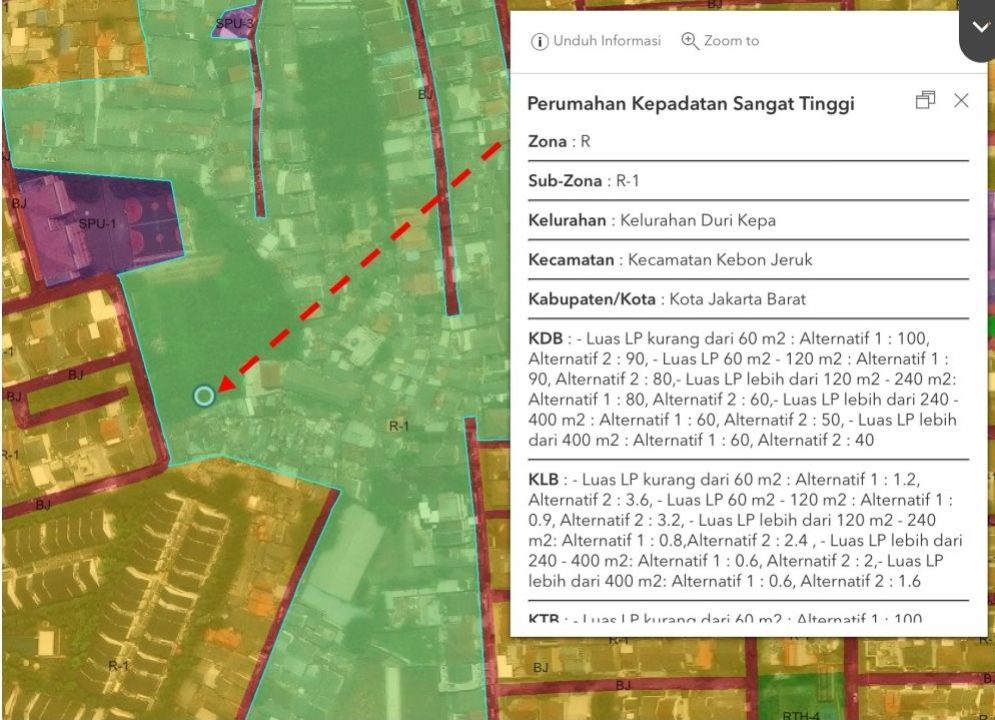
Task: Click the info icon beside Unduh Informasi
Action: click(x=540, y=41)
